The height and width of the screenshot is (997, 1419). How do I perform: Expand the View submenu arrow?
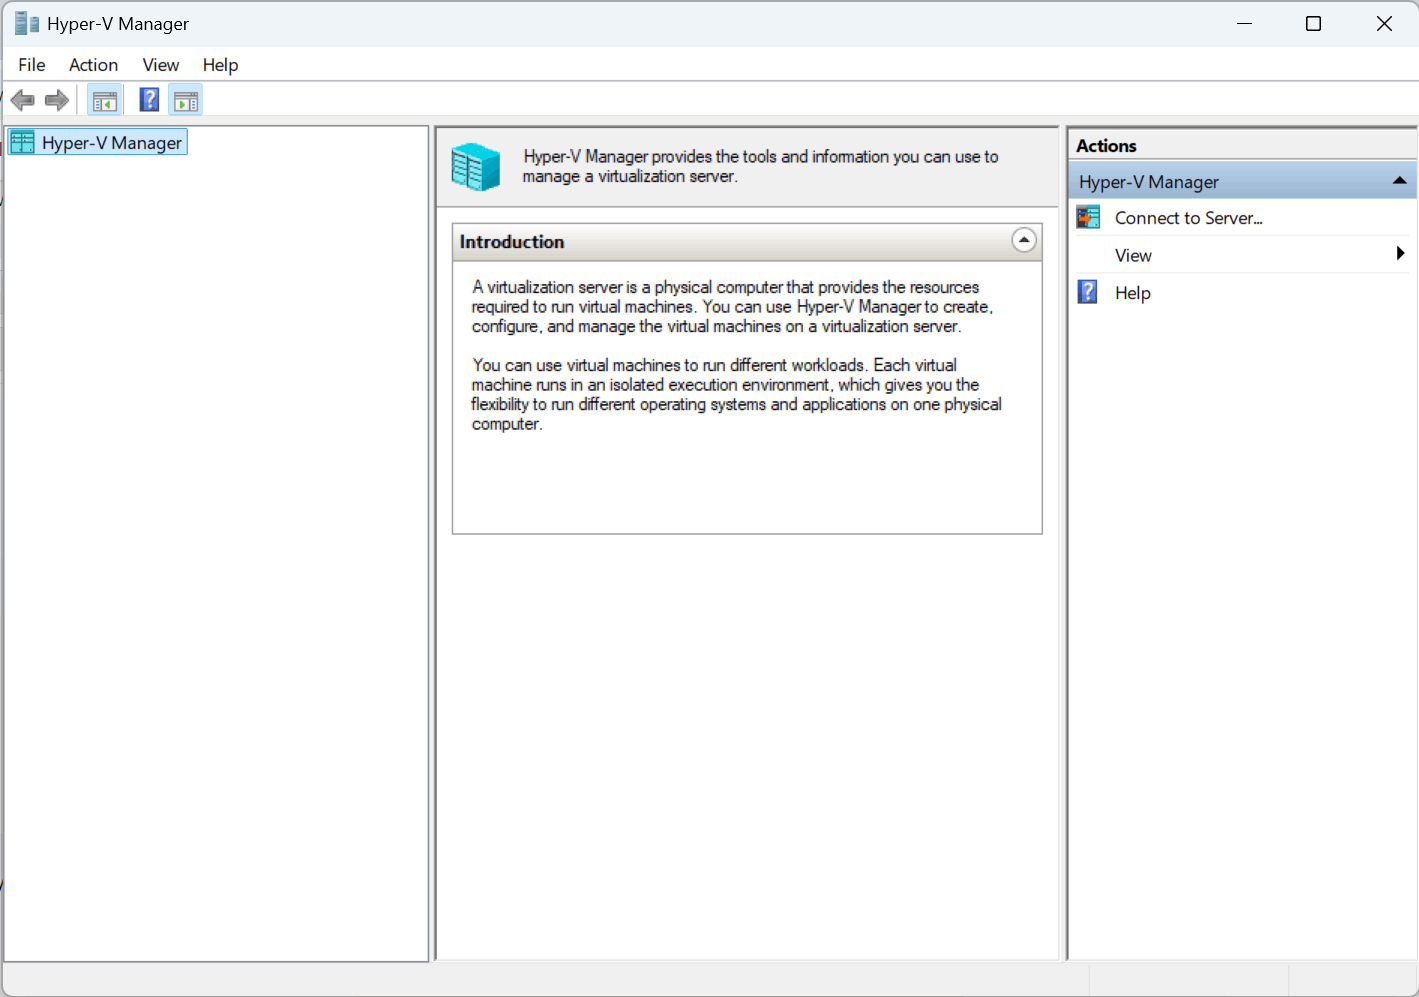click(1400, 254)
